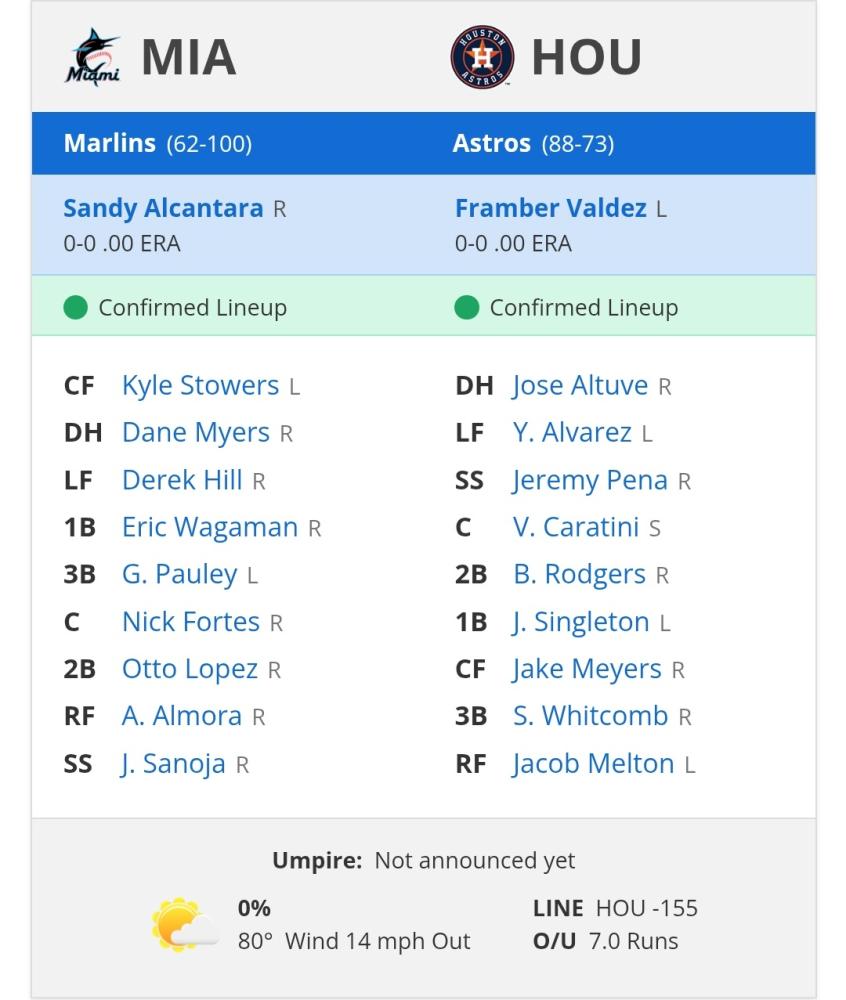Select the Marlins (62-100) team header
846x1000 pixels.
(157, 143)
